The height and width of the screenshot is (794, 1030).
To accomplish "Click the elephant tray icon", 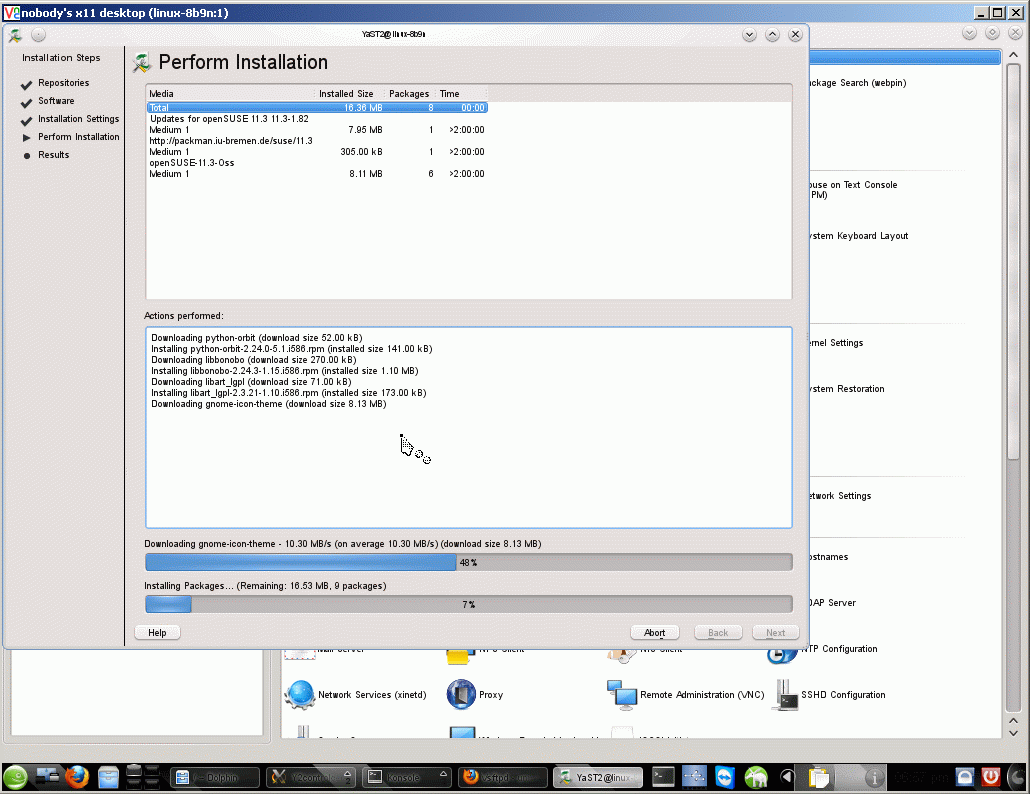I will click(756, 778).
